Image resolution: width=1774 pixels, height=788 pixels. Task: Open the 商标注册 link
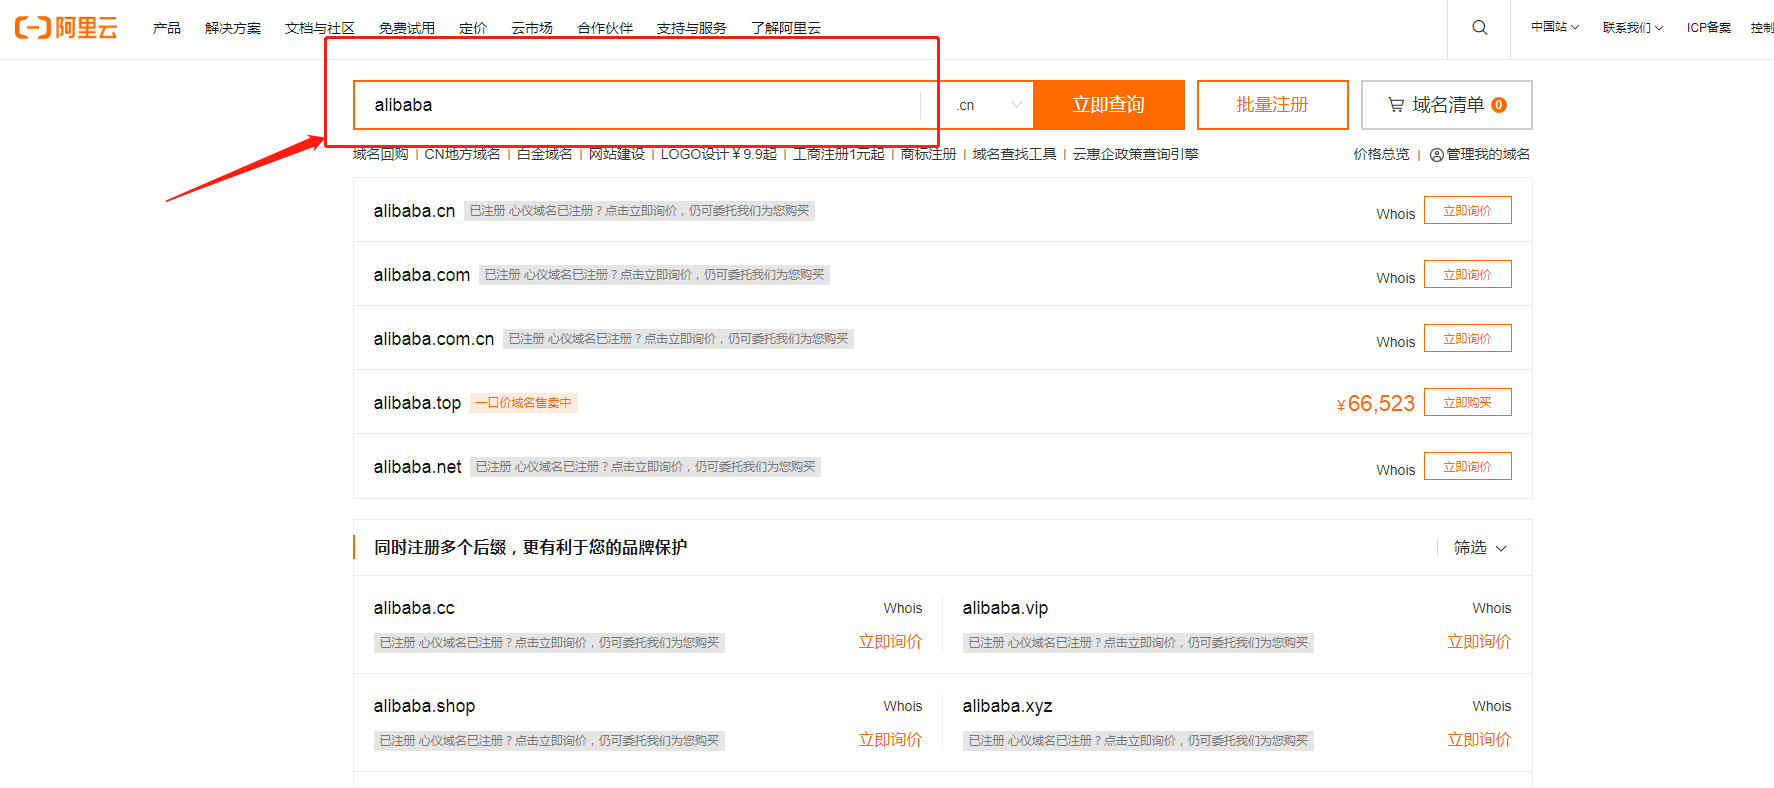pos(929,154)
